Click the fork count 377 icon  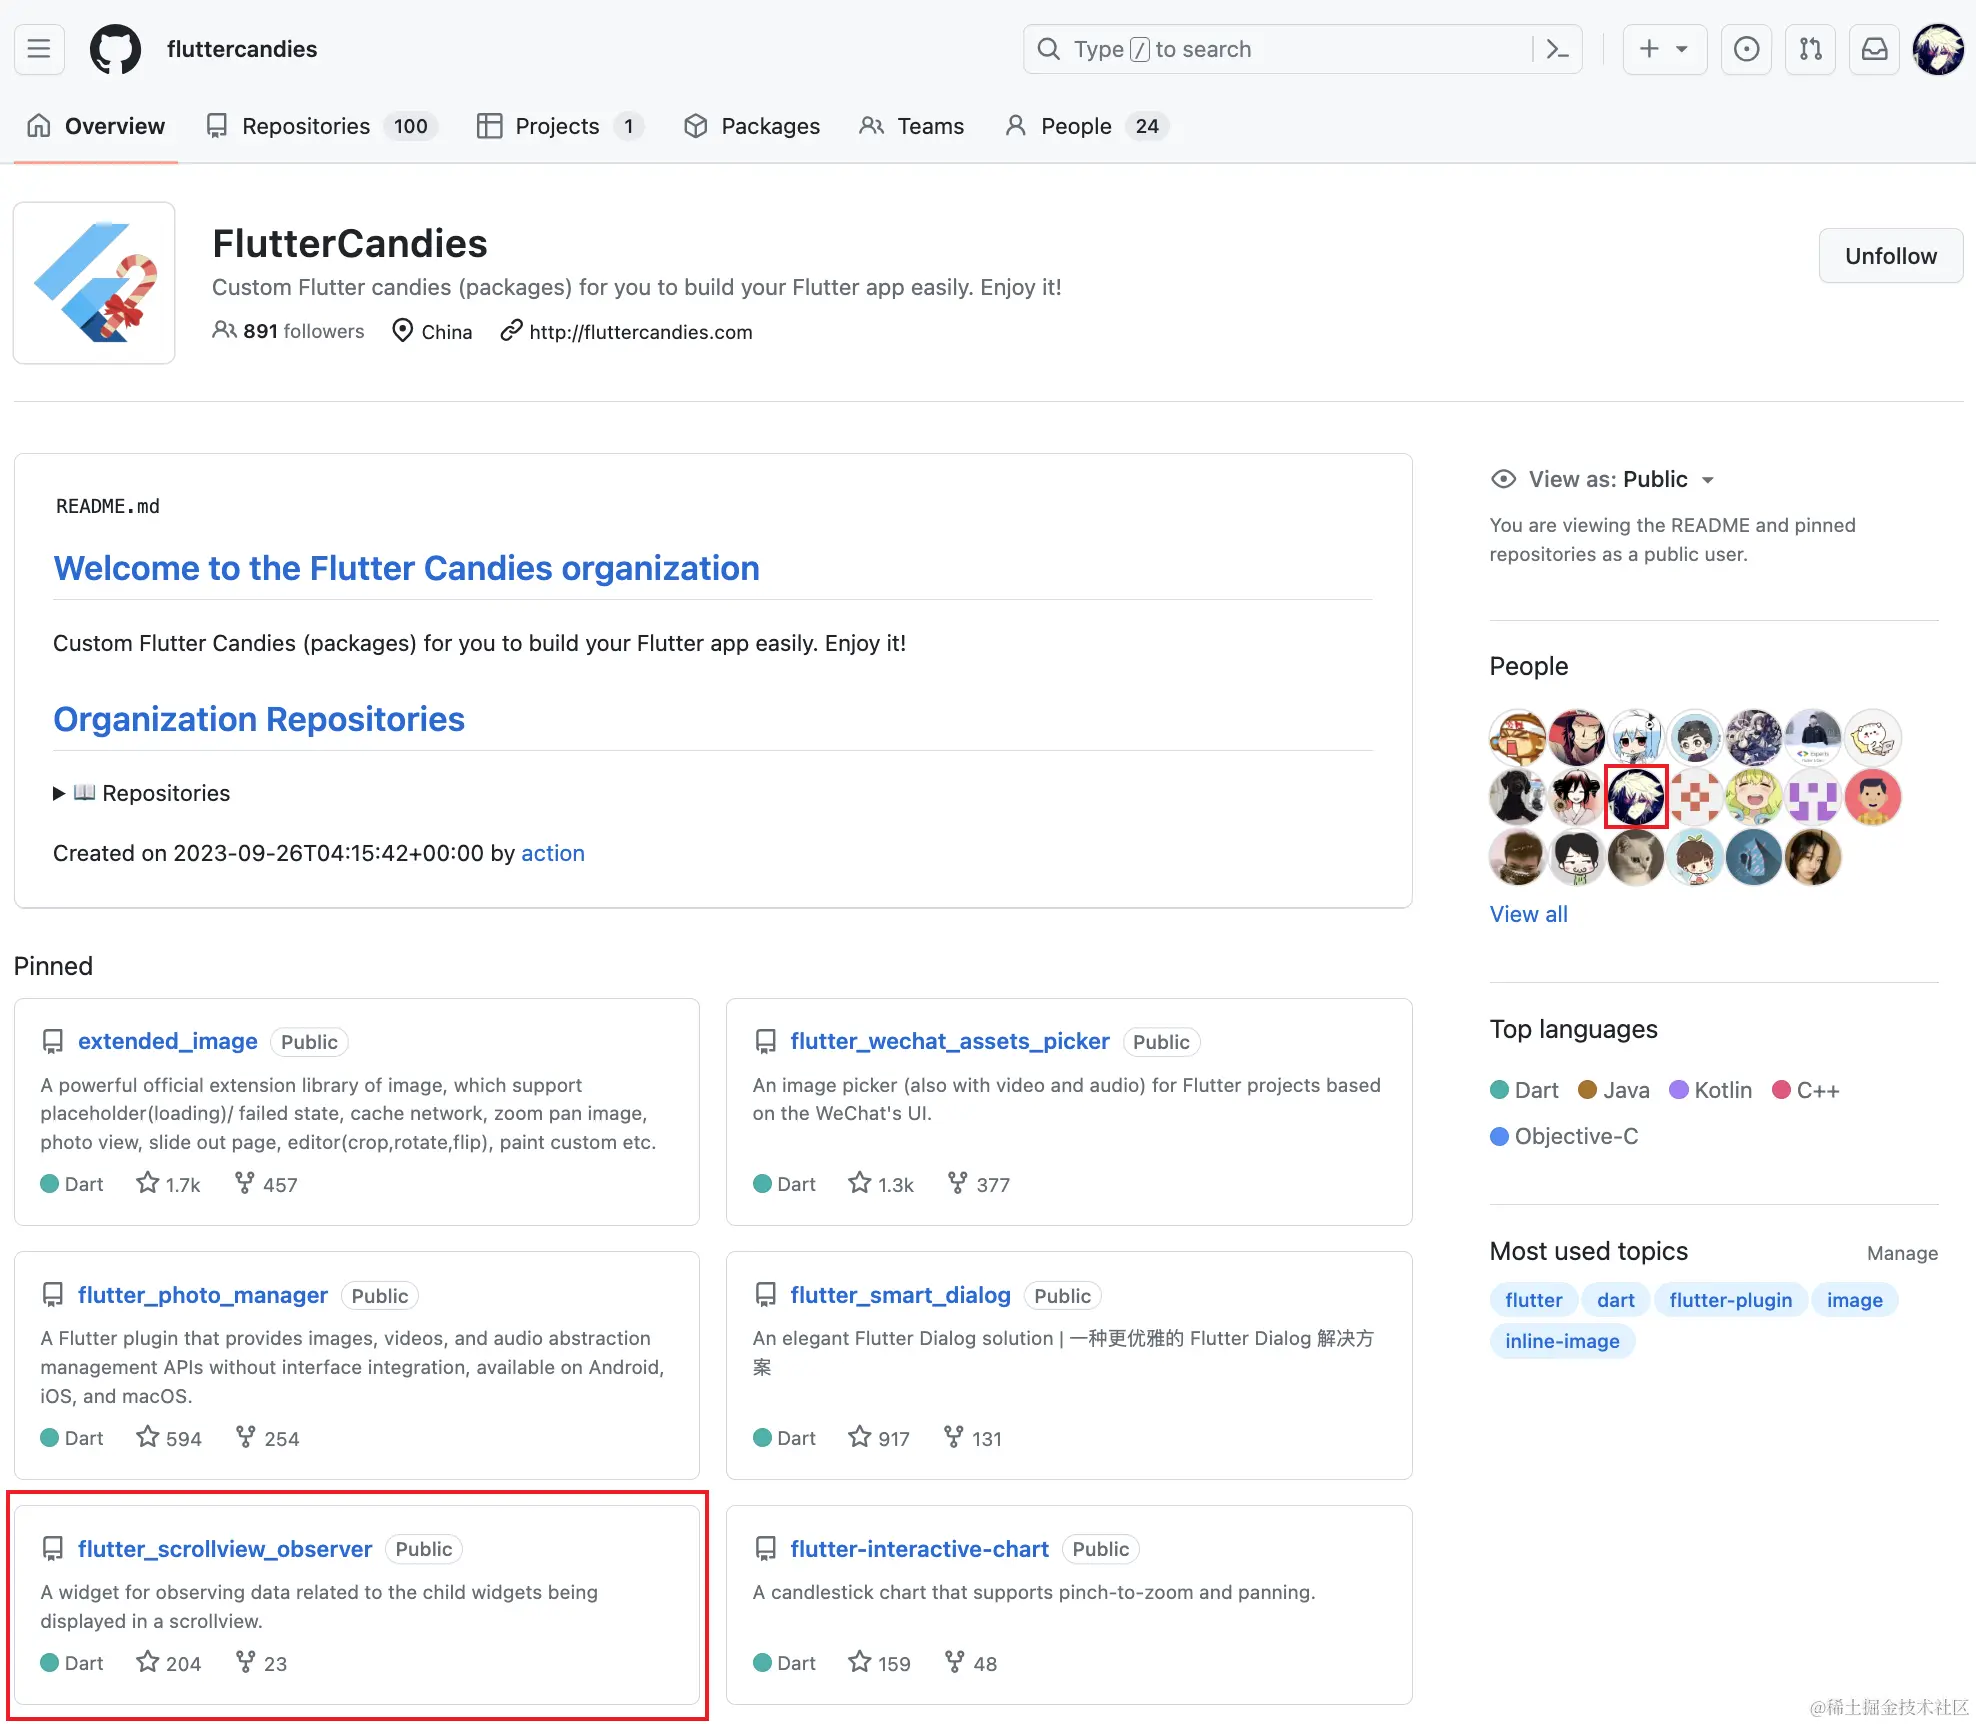pyautogui.click(x=957, y=1183)
